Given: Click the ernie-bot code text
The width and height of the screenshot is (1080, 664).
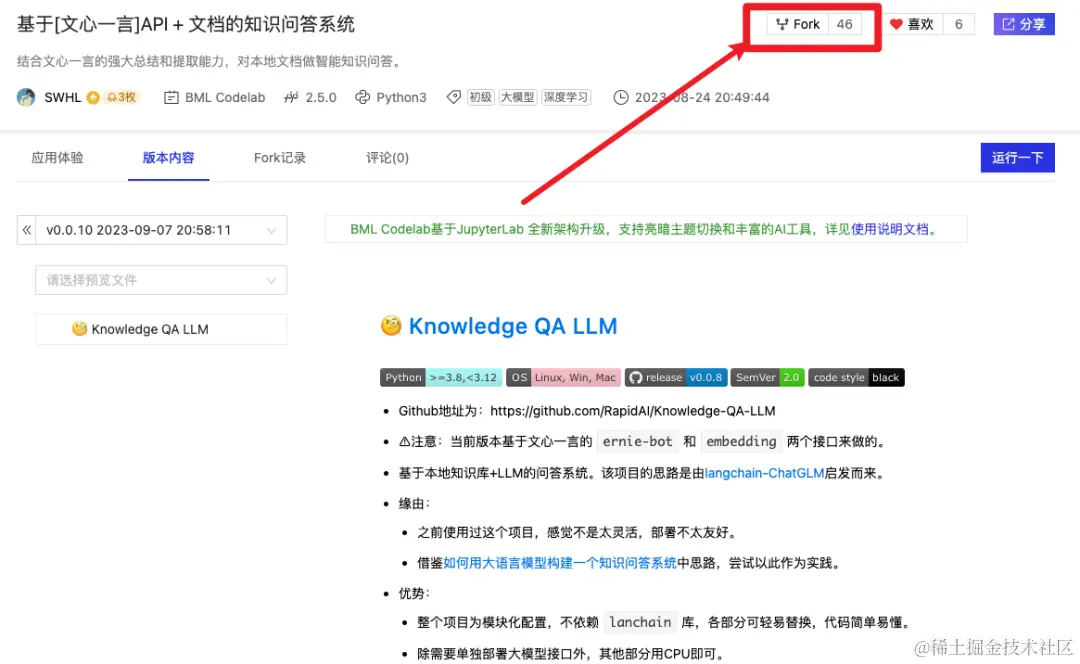Looking at the screenshot, I should (637, 442).
